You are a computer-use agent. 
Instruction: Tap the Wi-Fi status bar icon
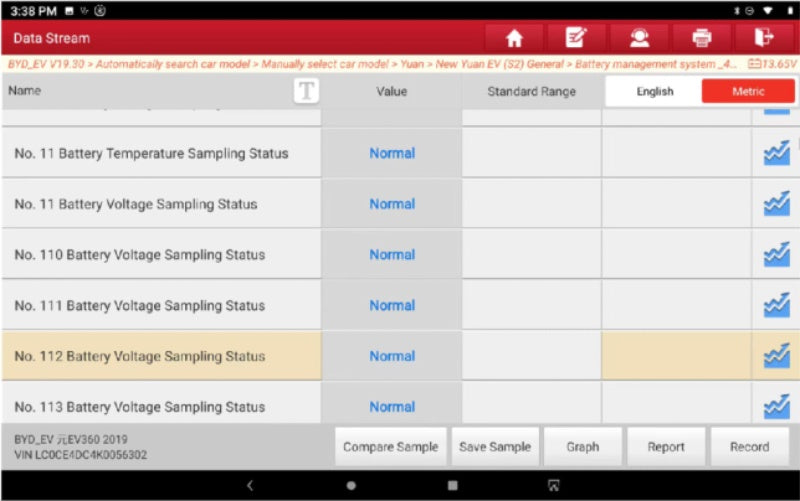coord(767,11)
